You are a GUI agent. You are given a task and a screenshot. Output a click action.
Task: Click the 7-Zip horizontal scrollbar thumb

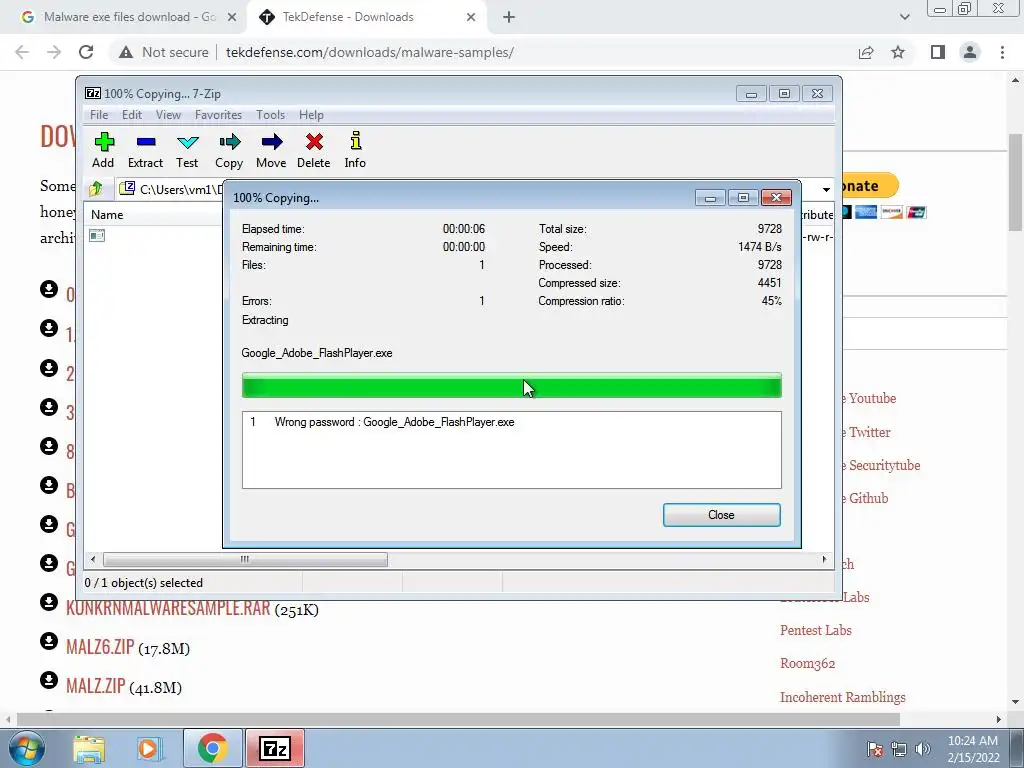pos(245,560)
